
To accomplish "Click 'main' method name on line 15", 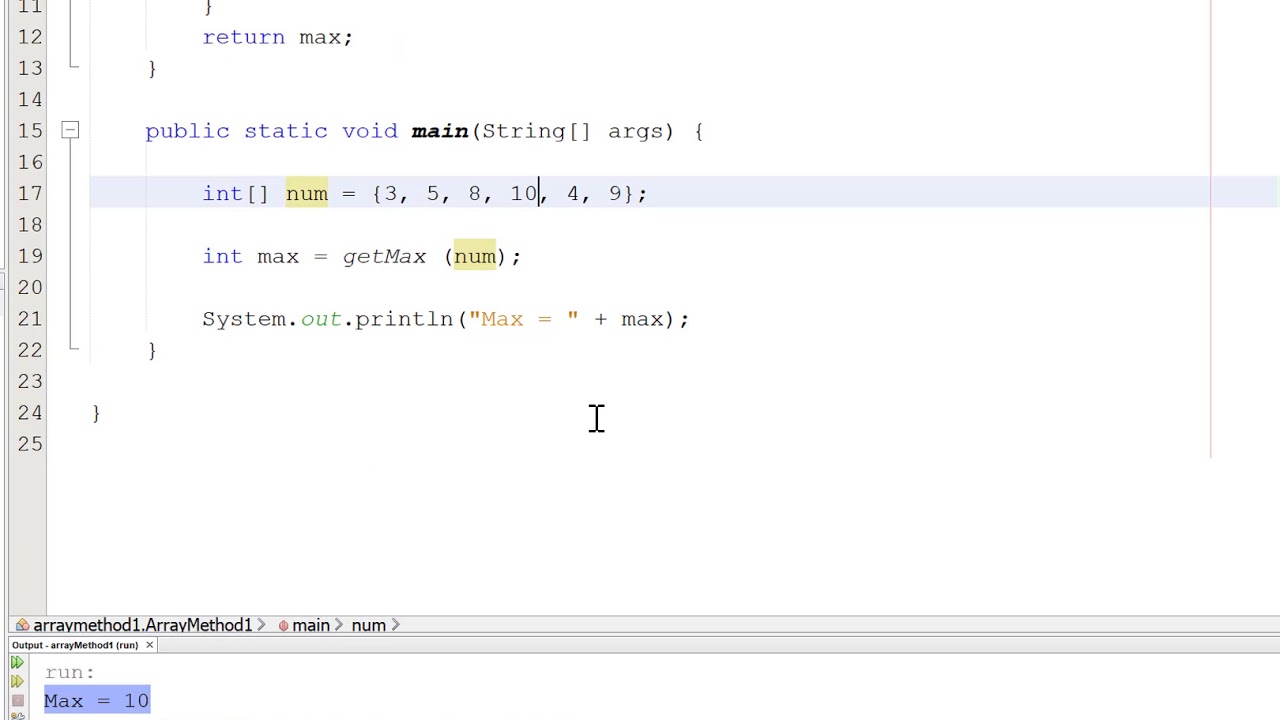I will pos(440,131).
